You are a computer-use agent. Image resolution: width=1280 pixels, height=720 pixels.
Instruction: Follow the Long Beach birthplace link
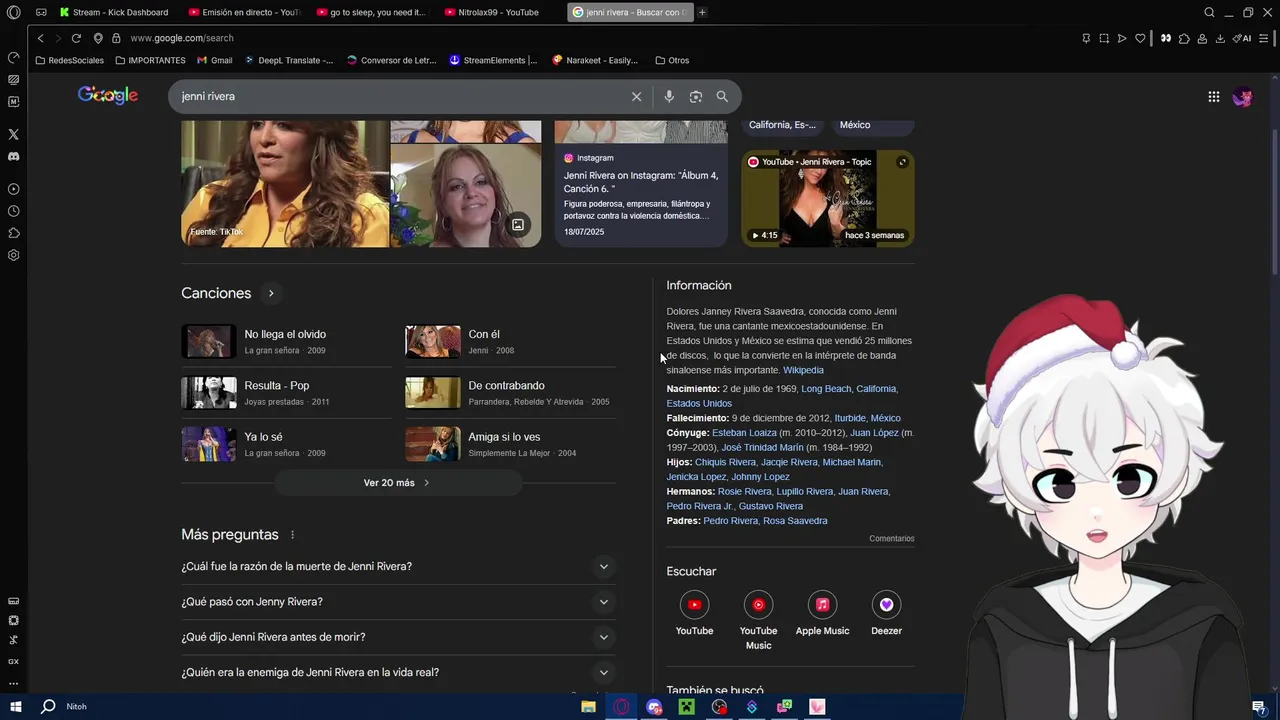[826, 389]
